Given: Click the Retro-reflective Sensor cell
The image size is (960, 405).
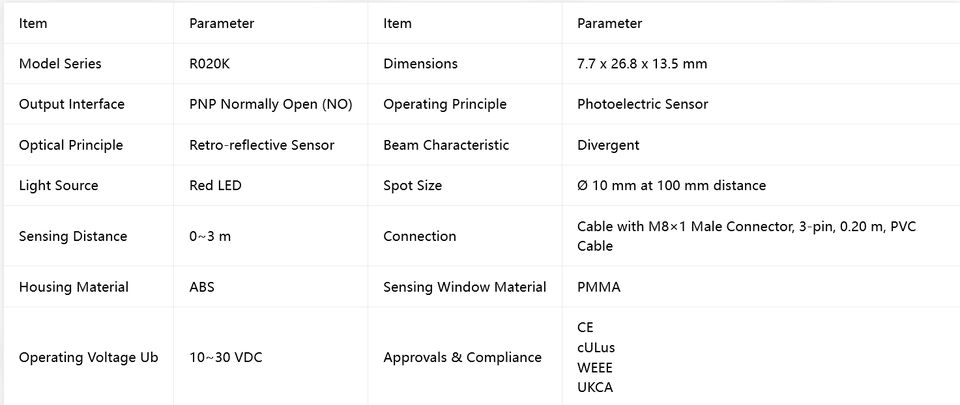Looking at the screenshot, I should point(261,145).
